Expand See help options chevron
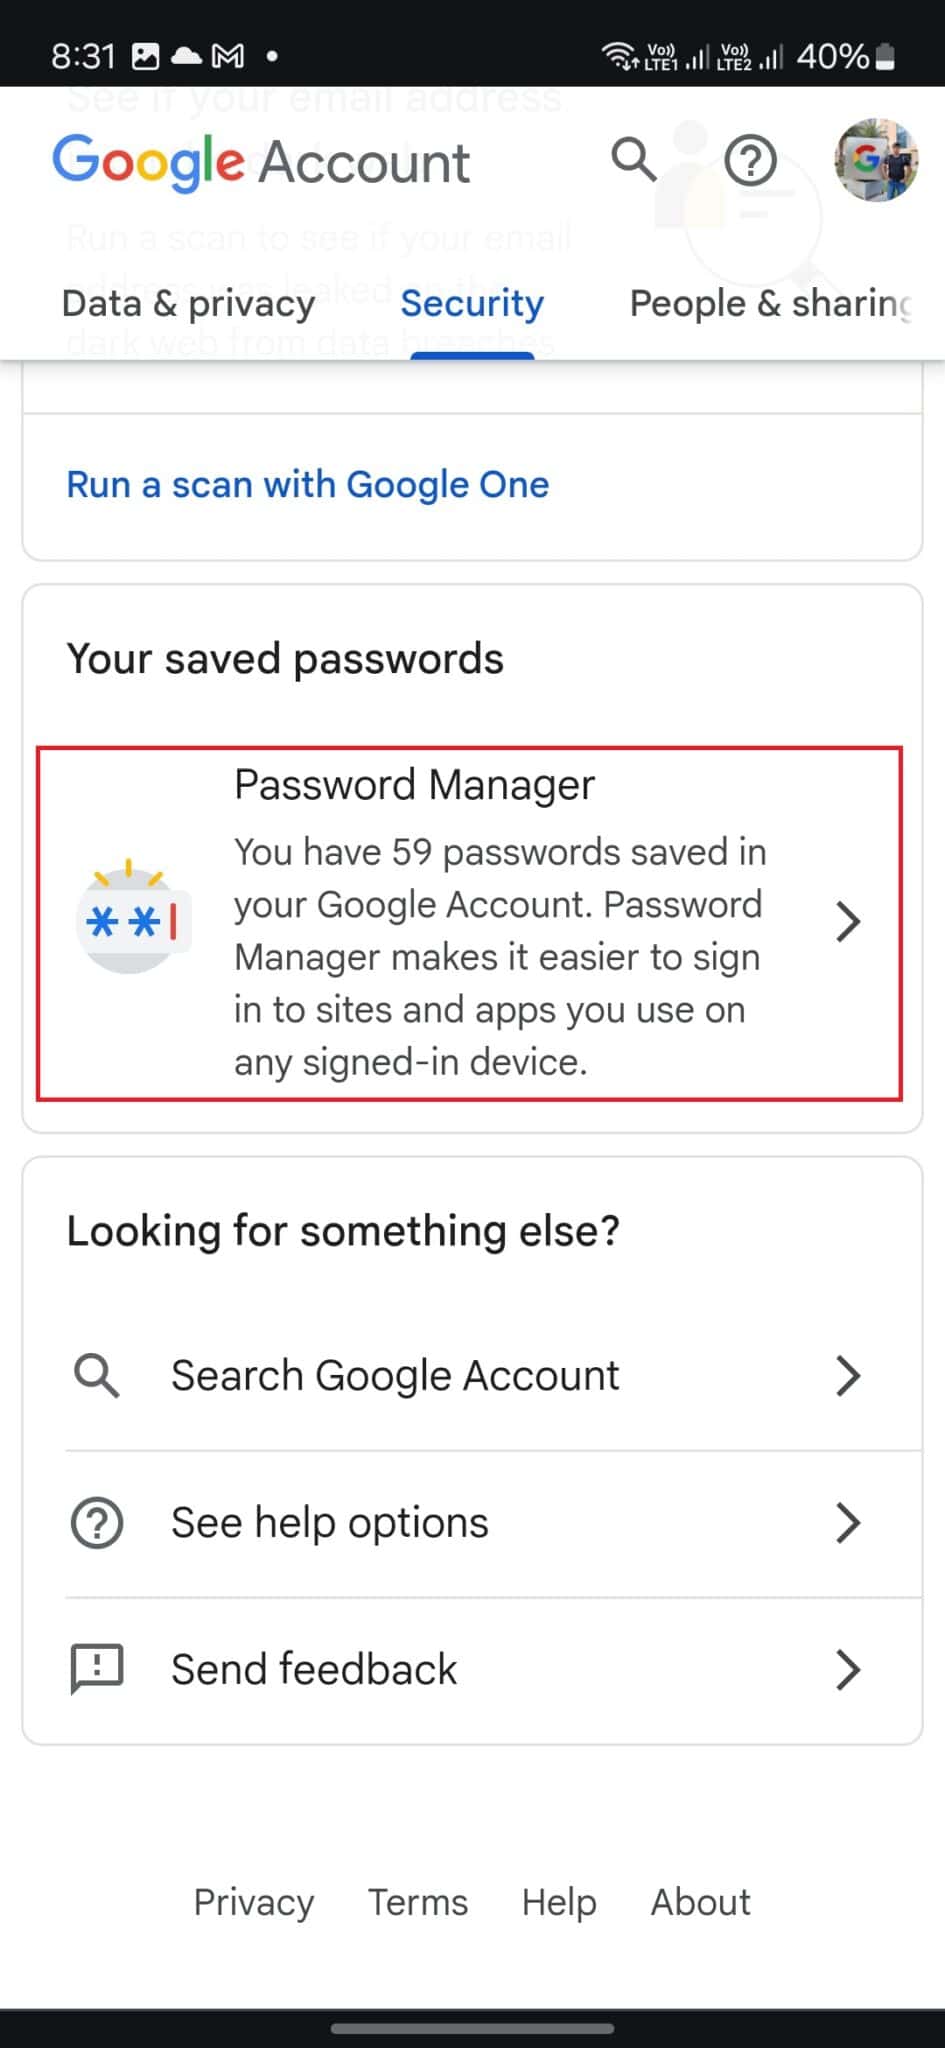Screen dimensions: 945x2048 (848, 1522)
